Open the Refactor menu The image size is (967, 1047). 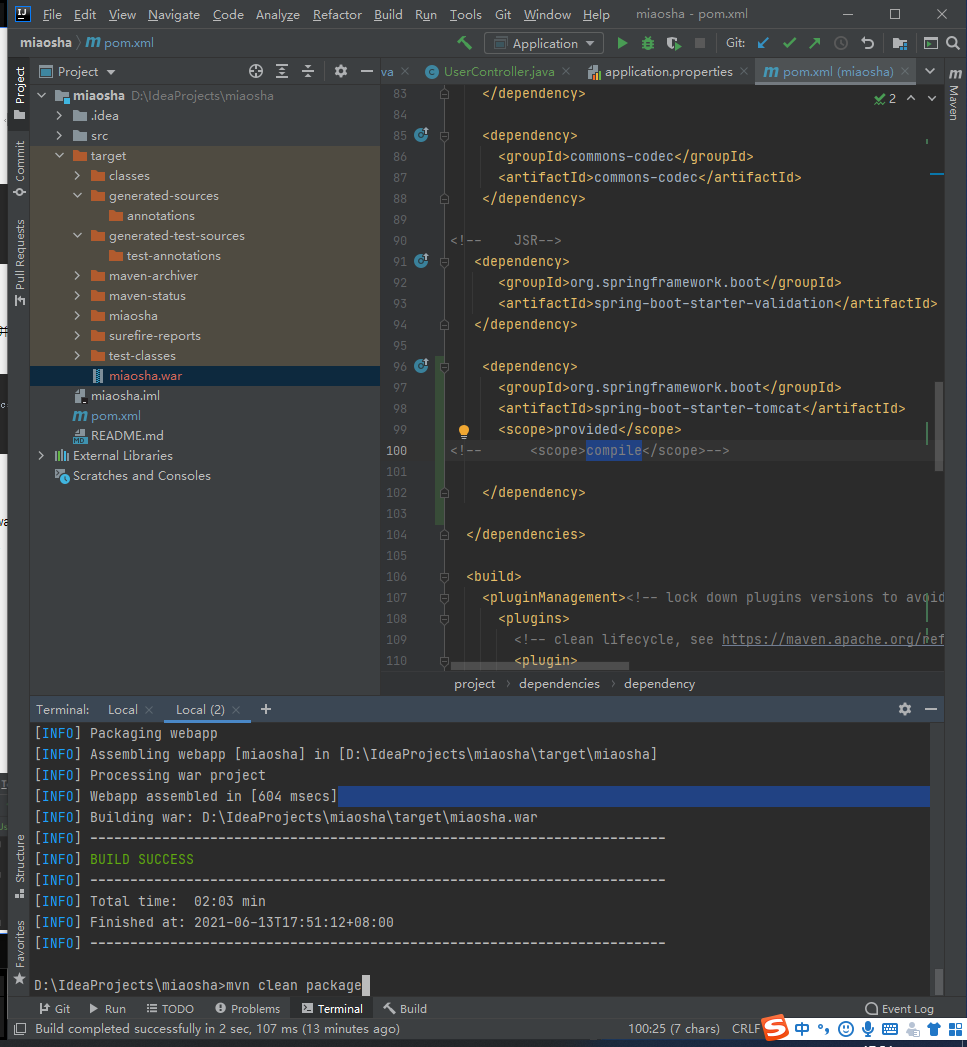(337, 15)
